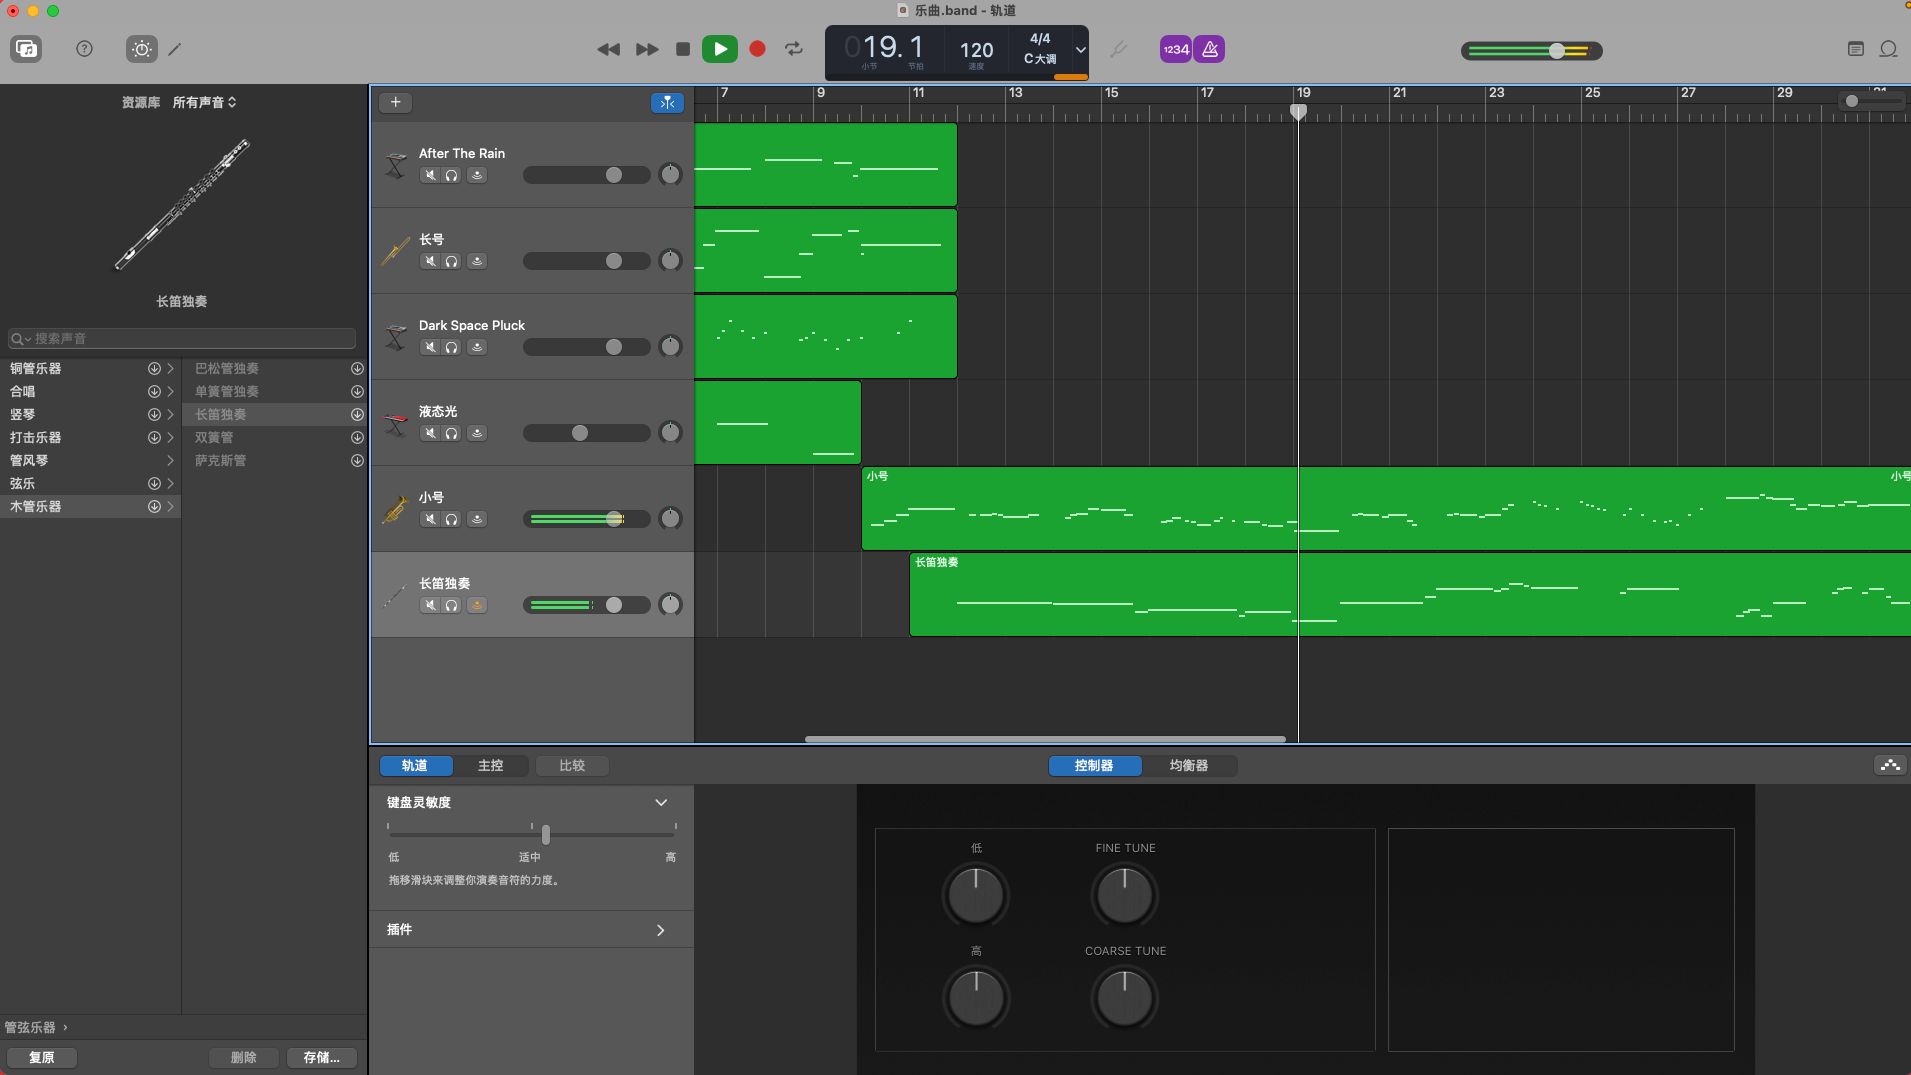
Task: Open the 所有声音 library dropdown
Action: pos(204,102)
